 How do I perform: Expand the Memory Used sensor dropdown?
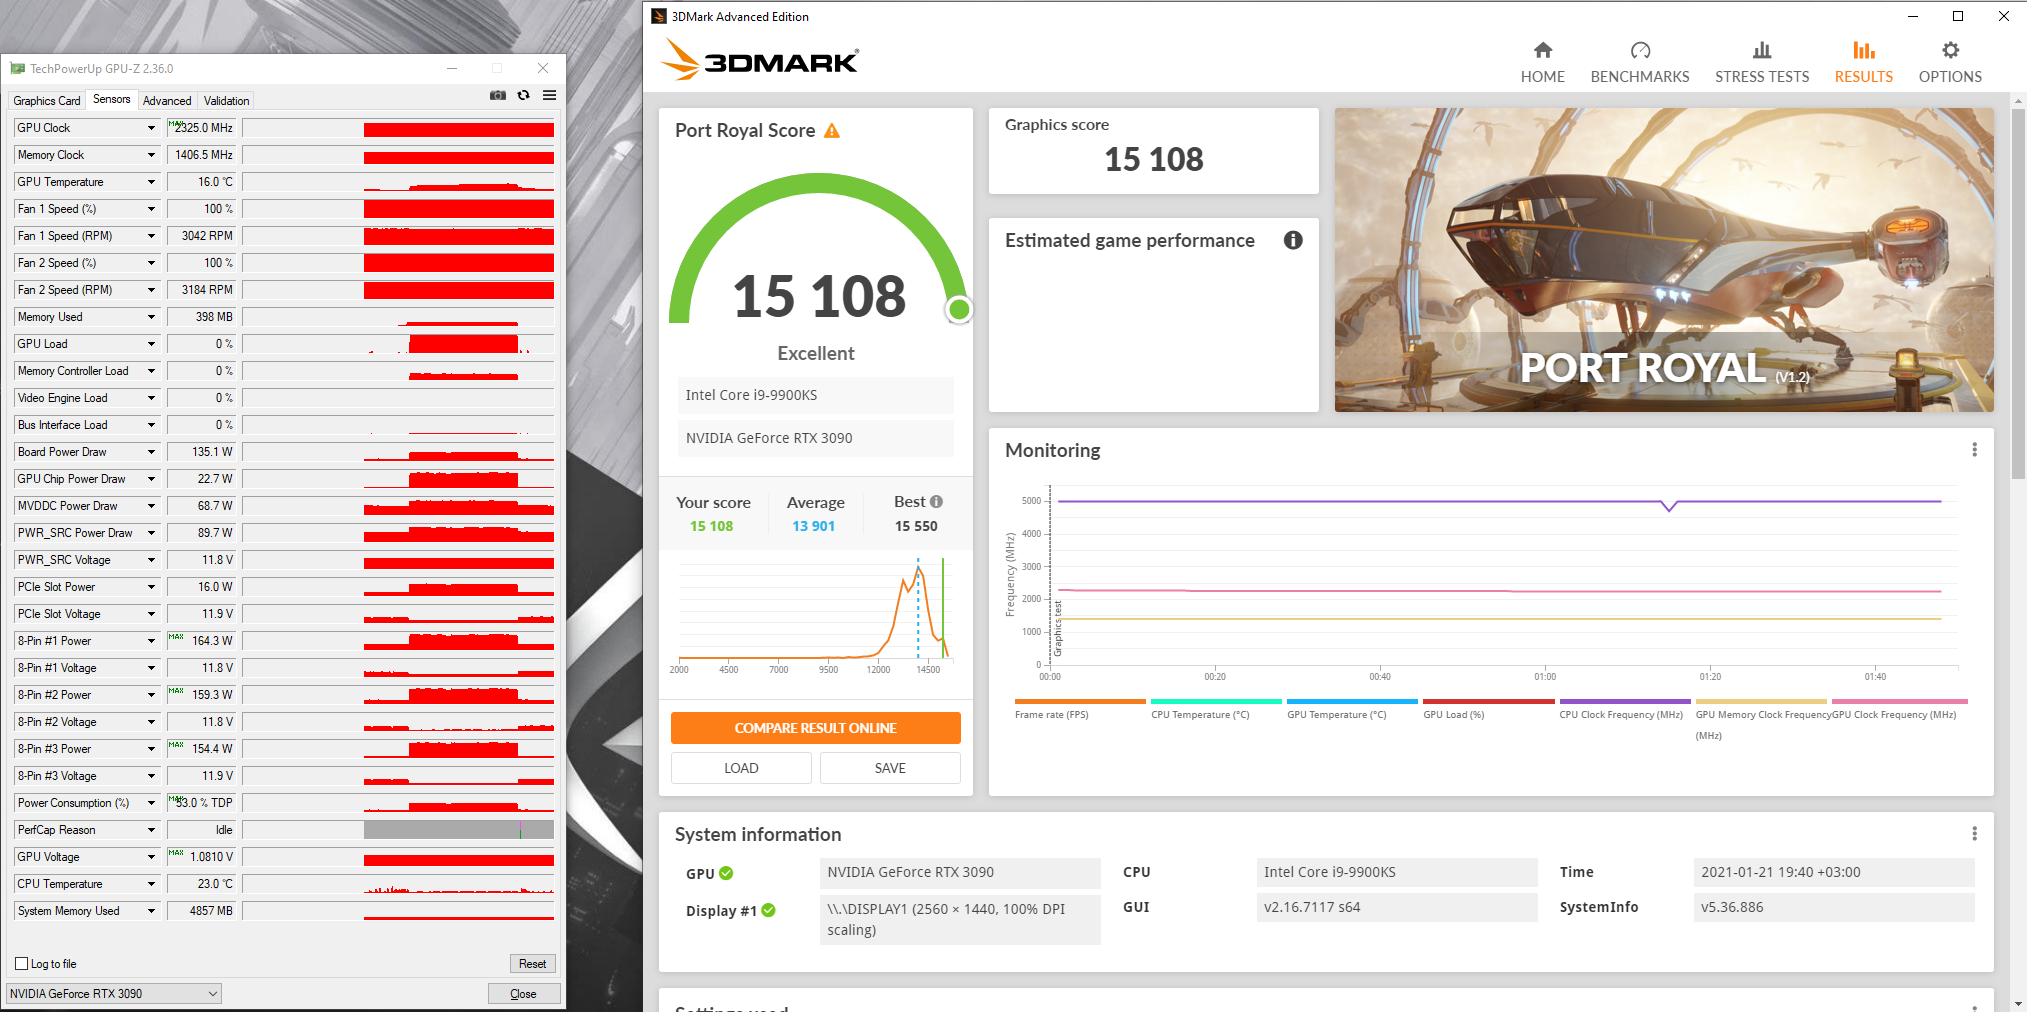151,317
